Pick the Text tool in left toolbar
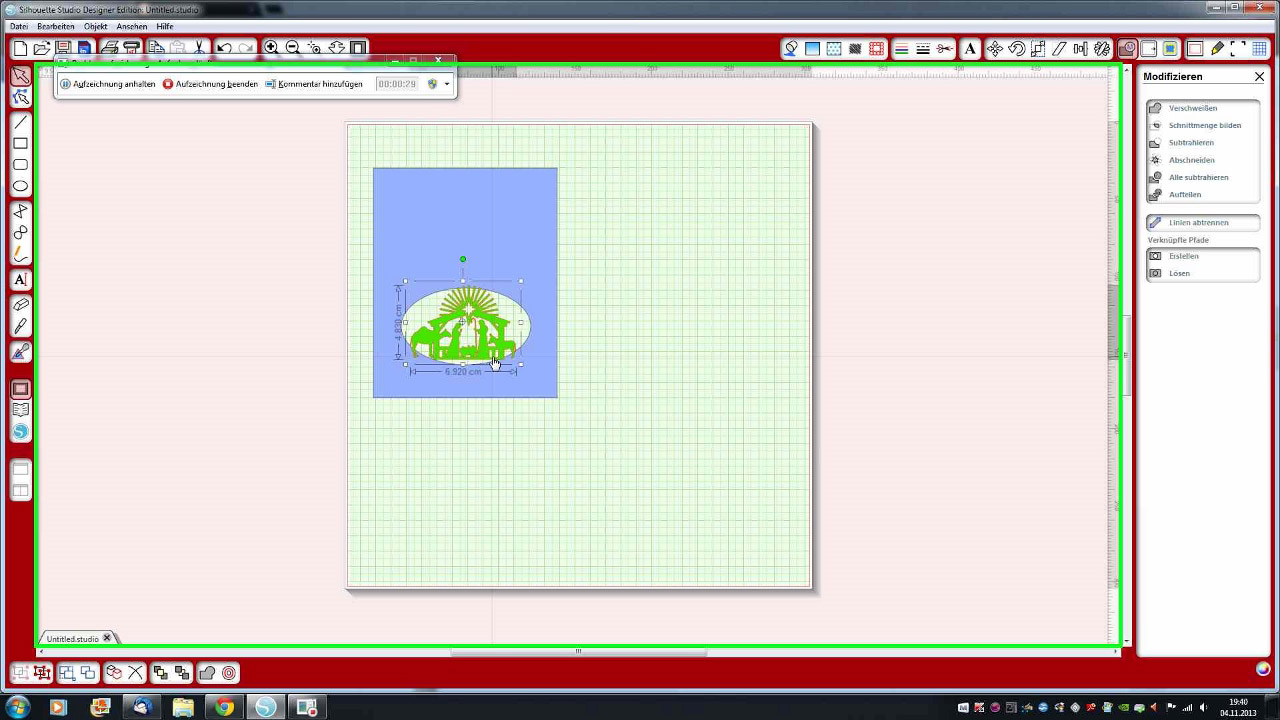 20,280
